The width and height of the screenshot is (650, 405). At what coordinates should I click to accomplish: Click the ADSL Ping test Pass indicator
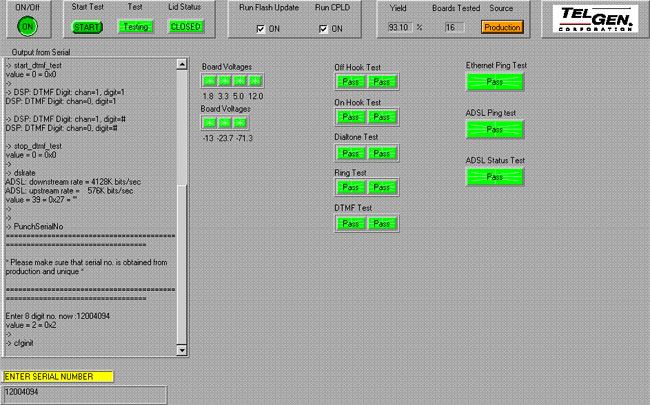pos(495,129)
